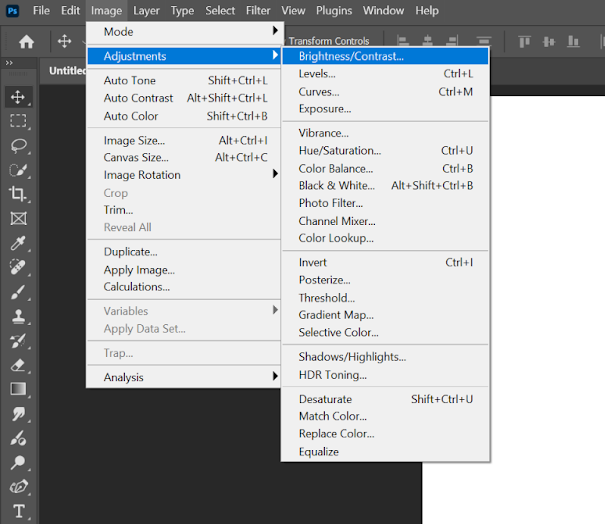Click Align horizontal centers icon
This screenshot has width=605, height=524.
tap(428, 41)
